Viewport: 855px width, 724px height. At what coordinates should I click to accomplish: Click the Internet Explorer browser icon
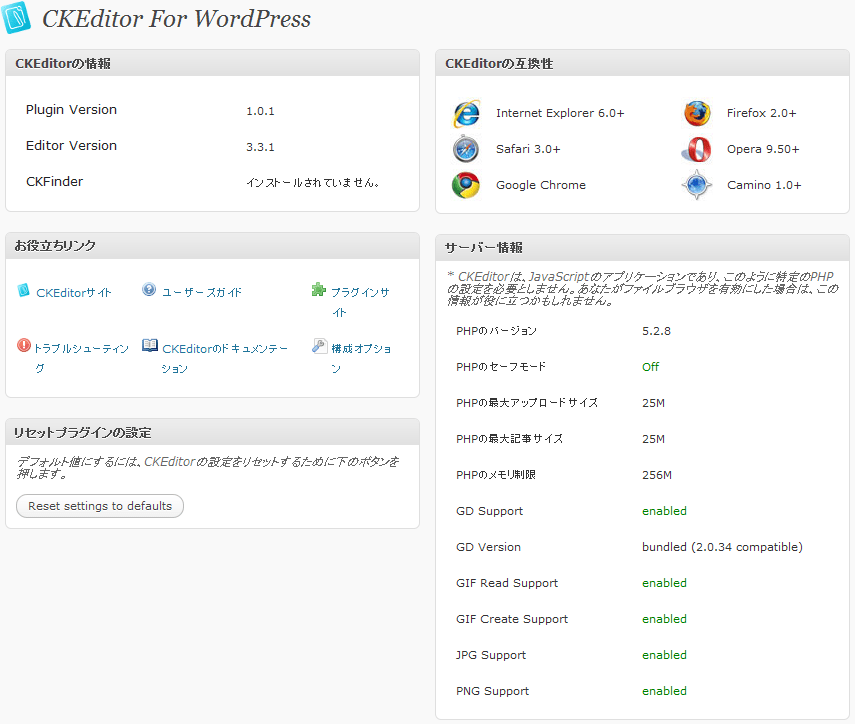click(x=467, y=113)
